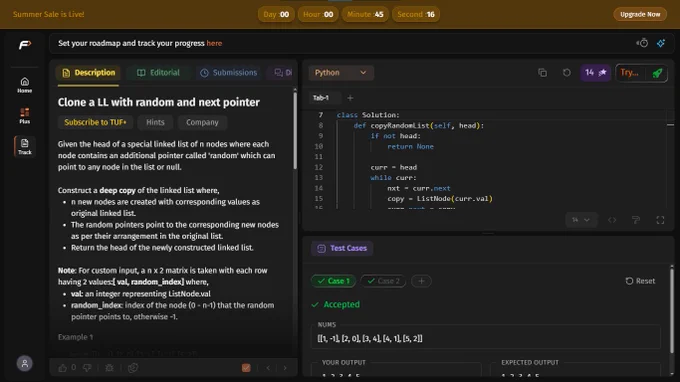Click the 14 stars badge

click(595, 73)
